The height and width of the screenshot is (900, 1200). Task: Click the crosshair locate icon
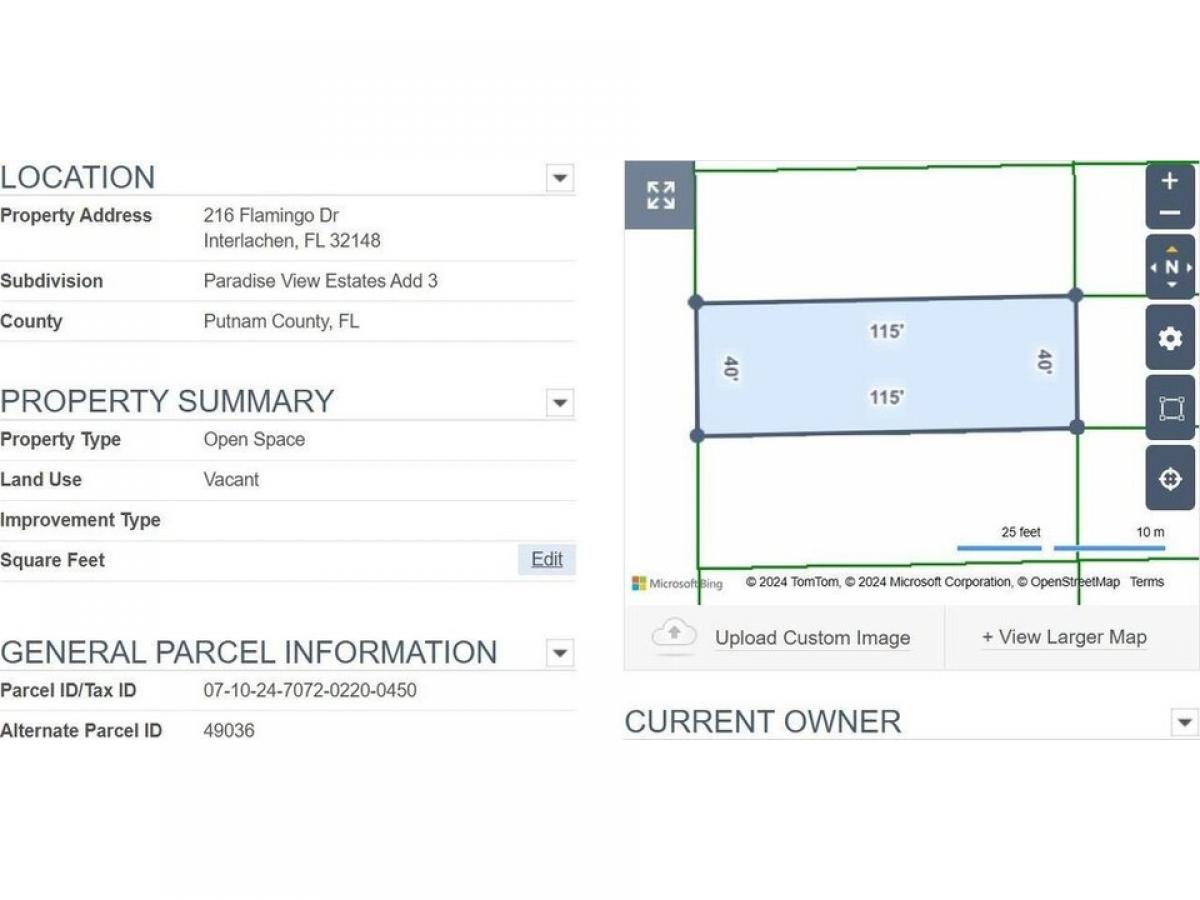(1170, 479)
